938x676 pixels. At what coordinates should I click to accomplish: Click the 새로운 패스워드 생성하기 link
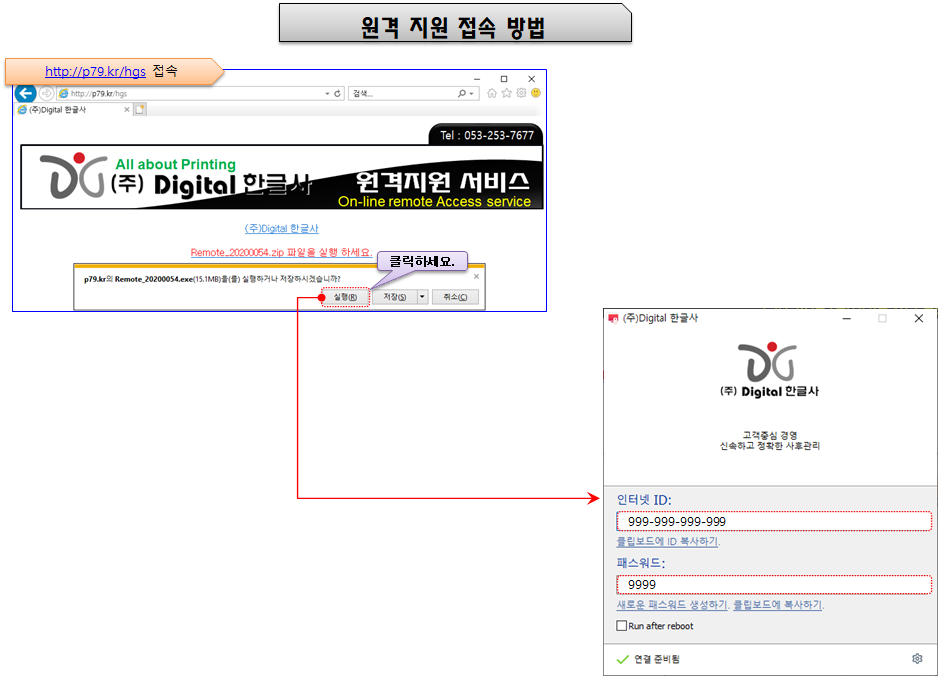pos(672,605)
